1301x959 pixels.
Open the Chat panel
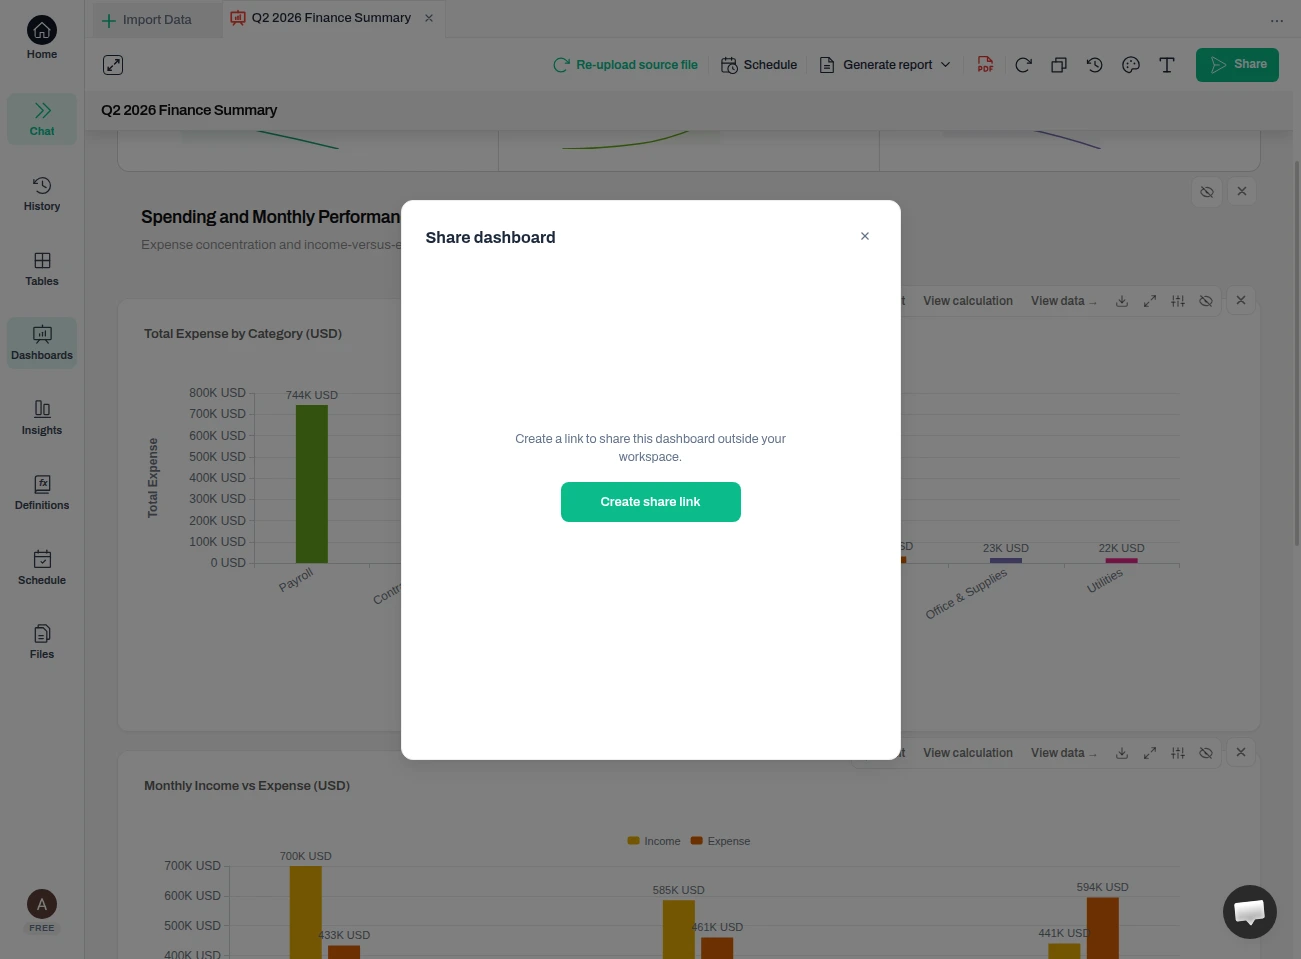tap(42, 119)
